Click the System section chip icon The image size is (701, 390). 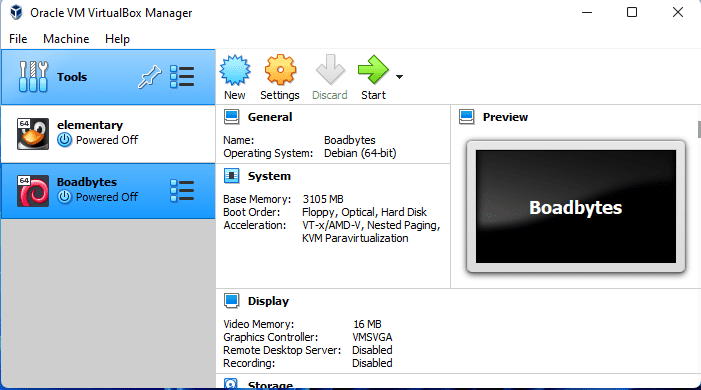(232, 176)
